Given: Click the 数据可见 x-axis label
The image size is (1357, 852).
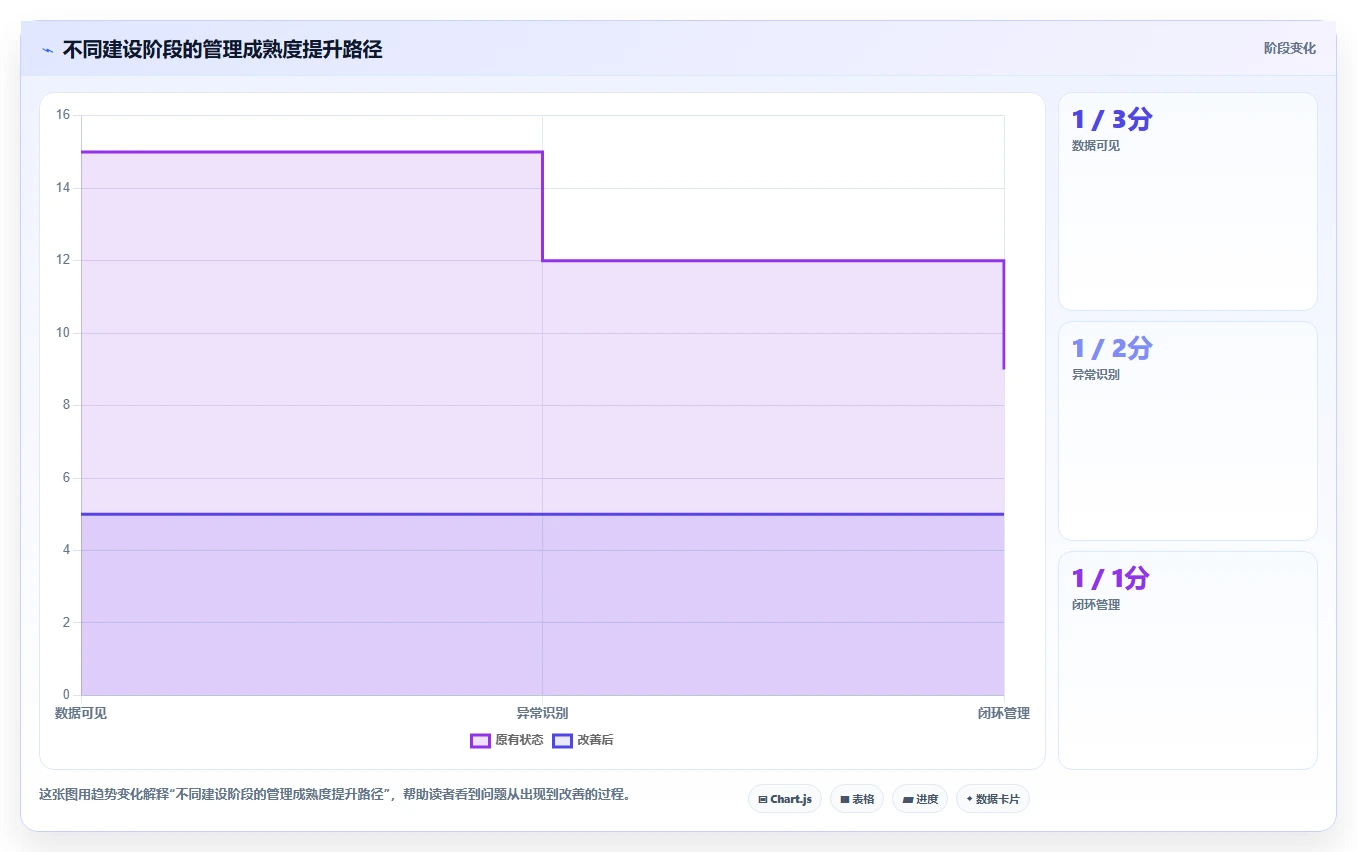Looking at the screenshot, I should point(81,713).
